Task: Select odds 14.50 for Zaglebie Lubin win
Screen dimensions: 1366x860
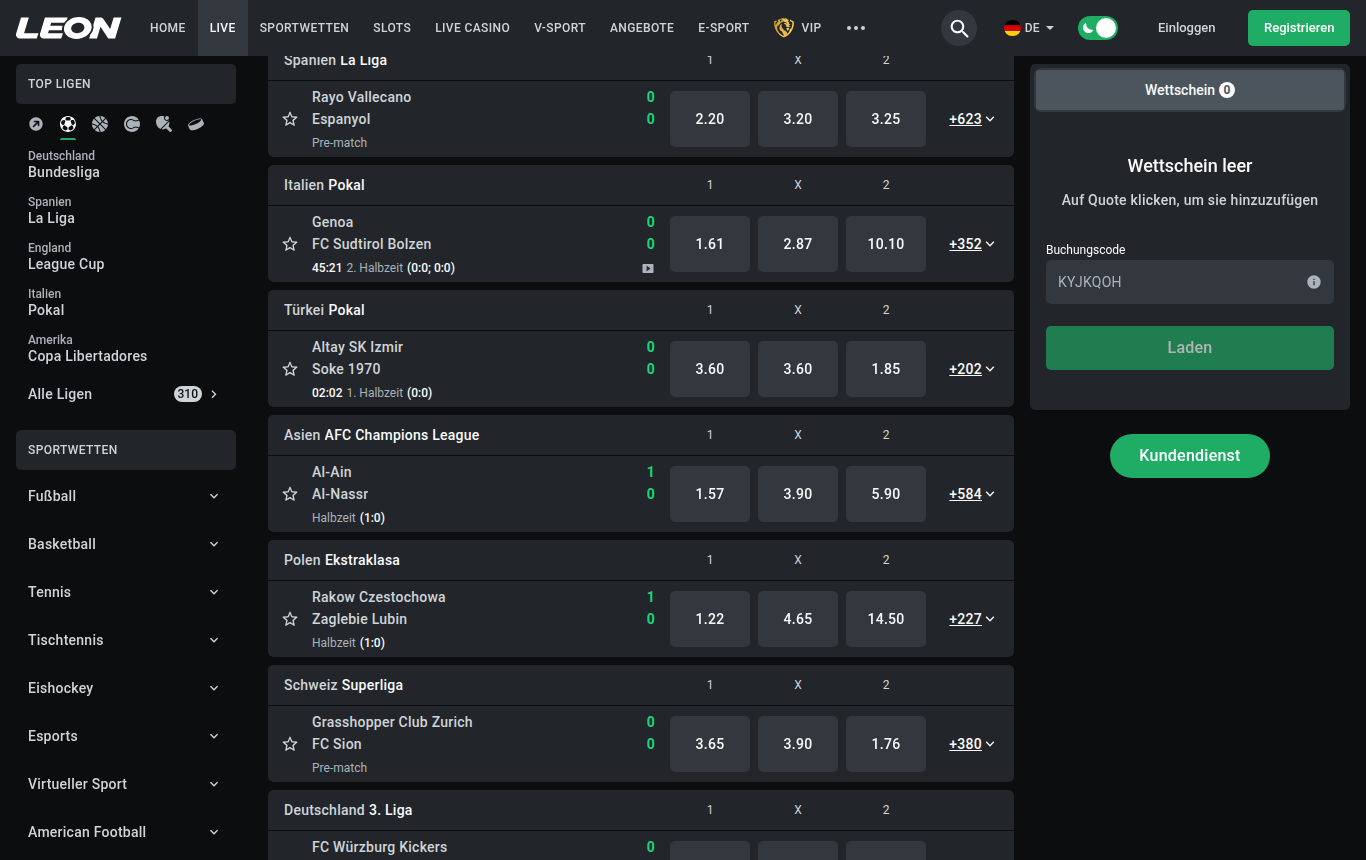Action: pyautogui.click(x=886, y=619)
